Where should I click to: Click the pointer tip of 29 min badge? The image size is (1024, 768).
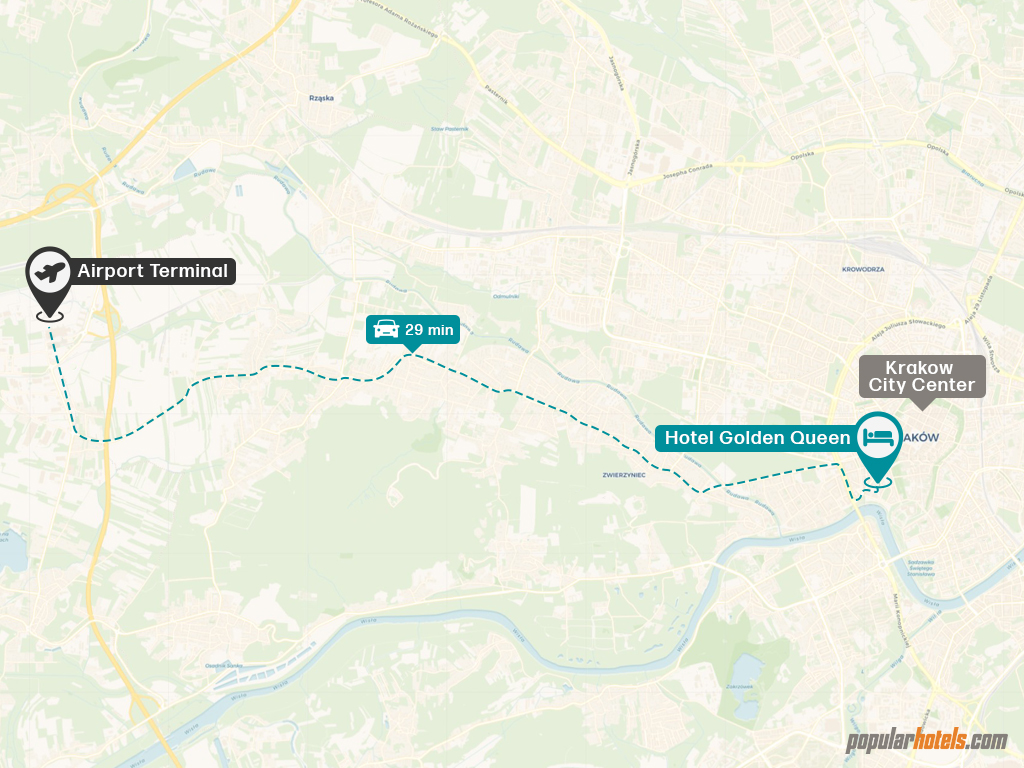(412, 351)
